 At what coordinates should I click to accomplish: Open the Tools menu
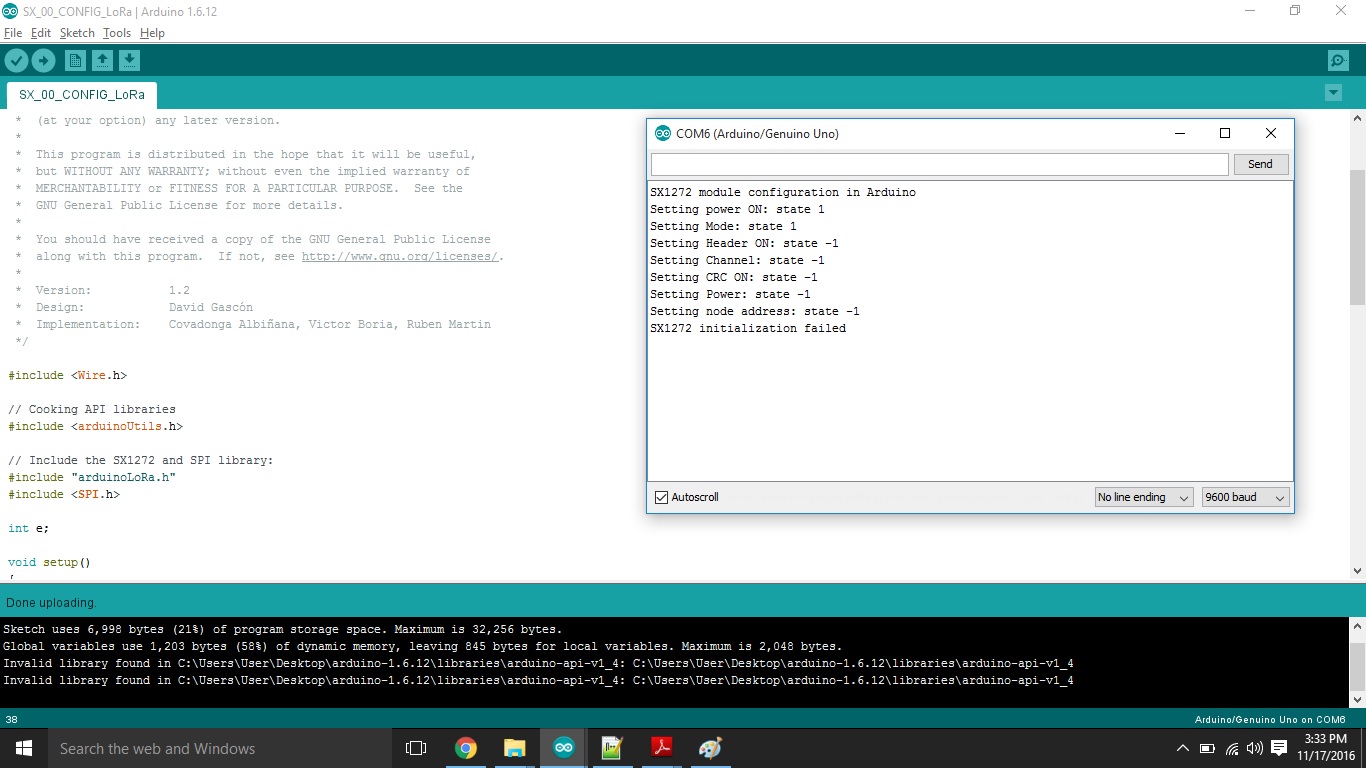click(117, 33)
